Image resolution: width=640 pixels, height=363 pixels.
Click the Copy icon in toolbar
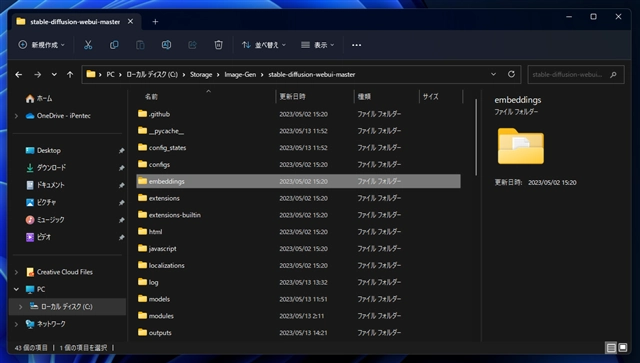click(x=114, y=45)
